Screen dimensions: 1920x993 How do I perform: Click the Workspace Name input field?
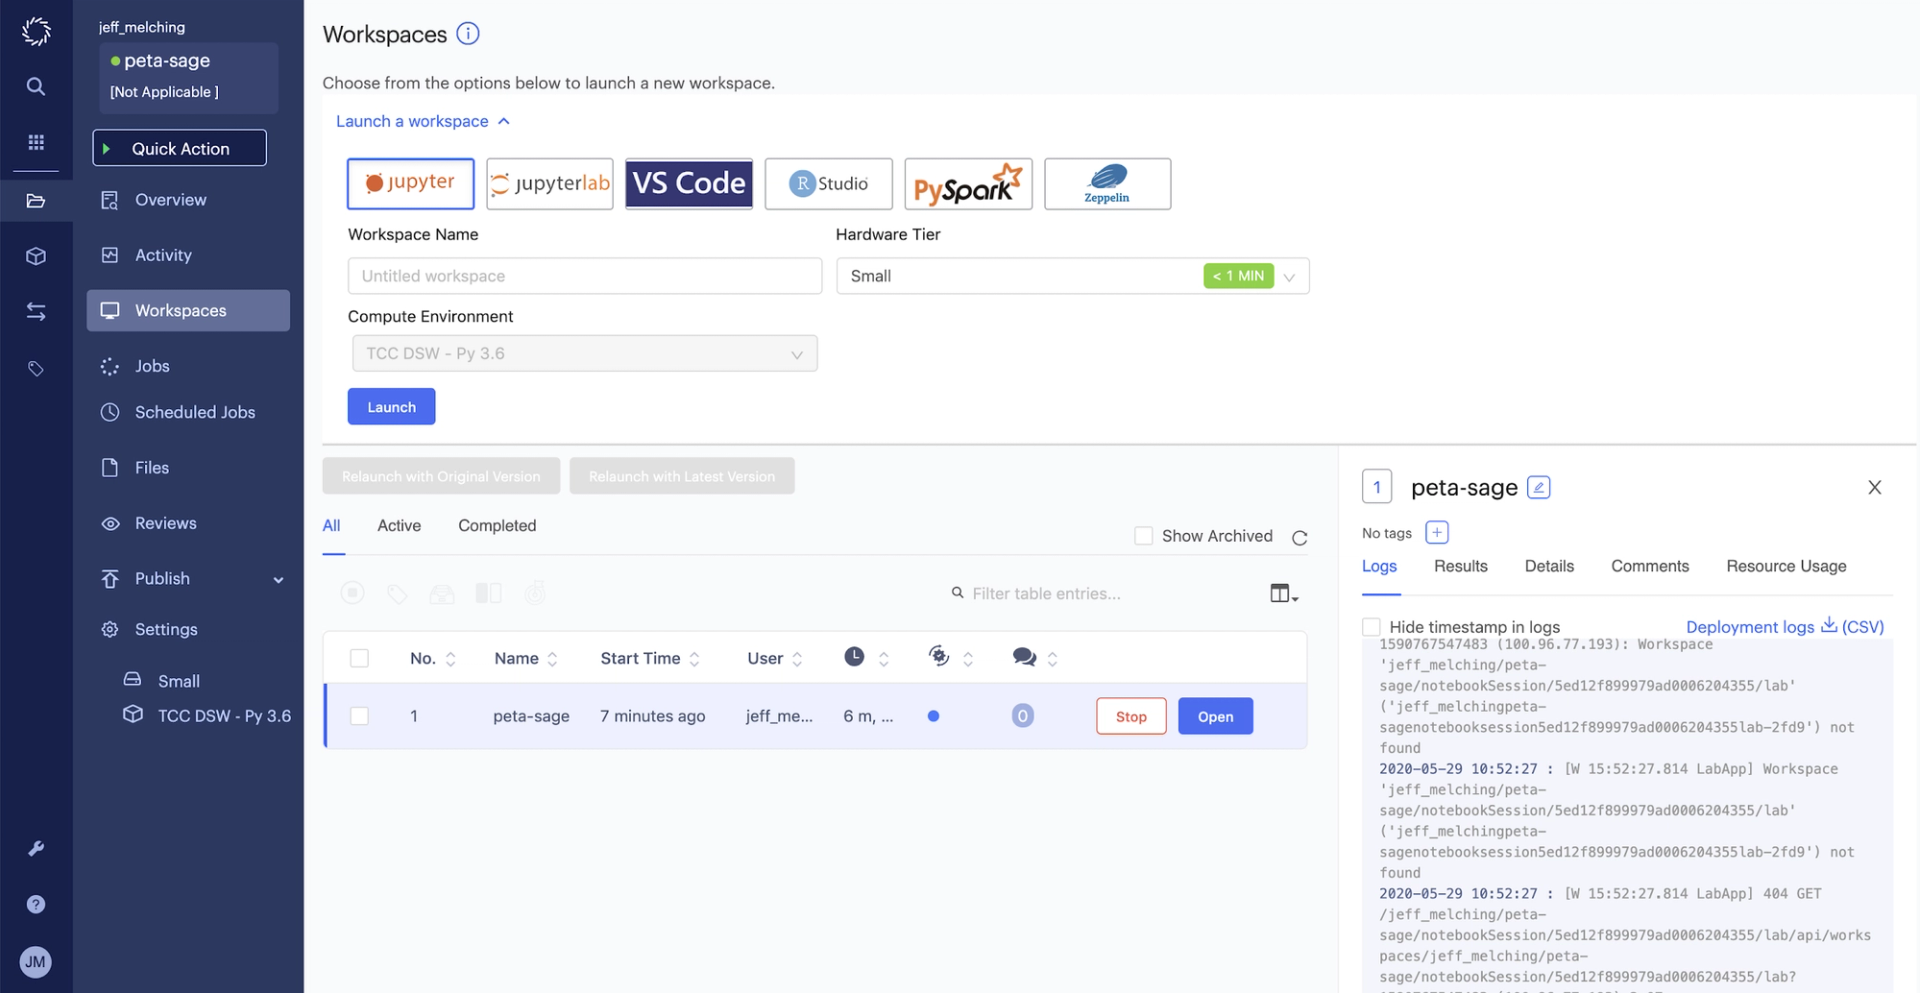click(584, 276)
